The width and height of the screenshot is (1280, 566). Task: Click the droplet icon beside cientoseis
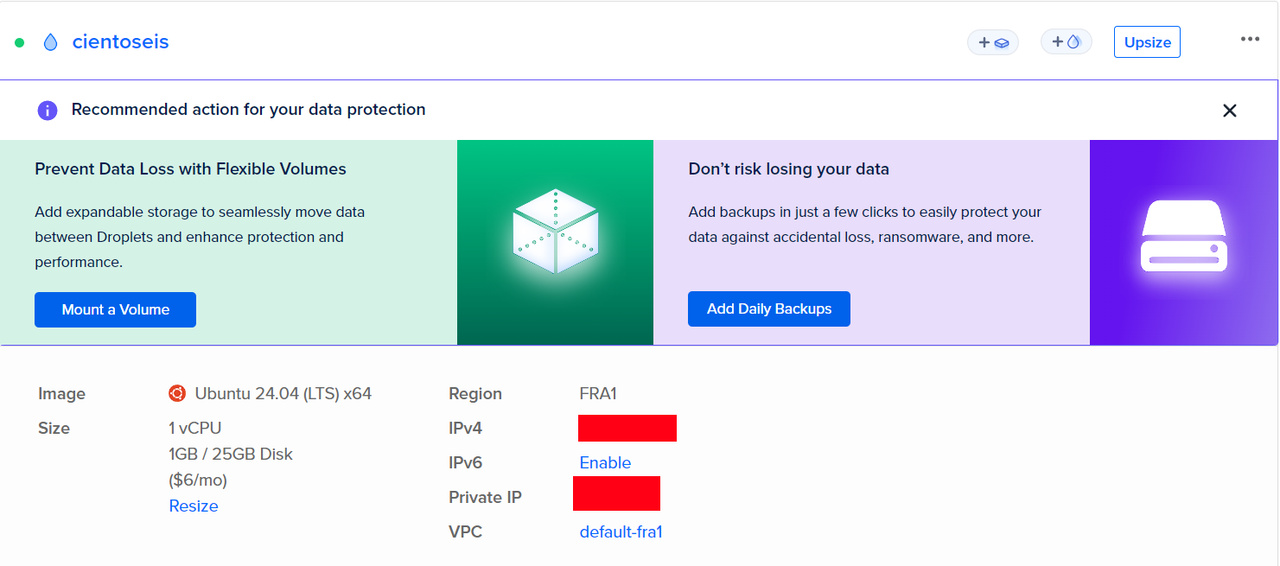50,42
